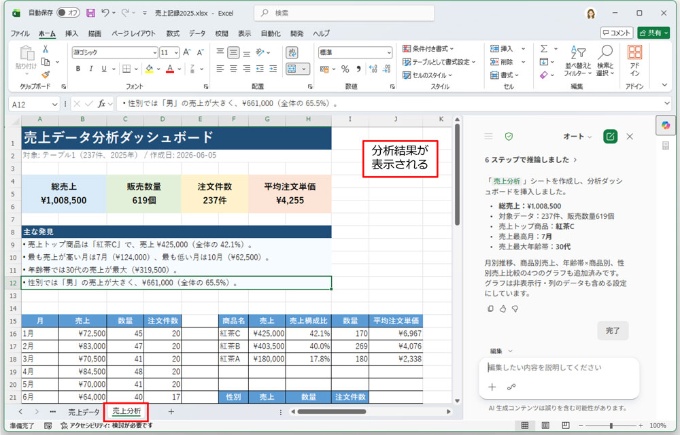Open the Name Box dropdown arrow
The height and width of the screenshot is (435, 680).
(x=55, y=104)
